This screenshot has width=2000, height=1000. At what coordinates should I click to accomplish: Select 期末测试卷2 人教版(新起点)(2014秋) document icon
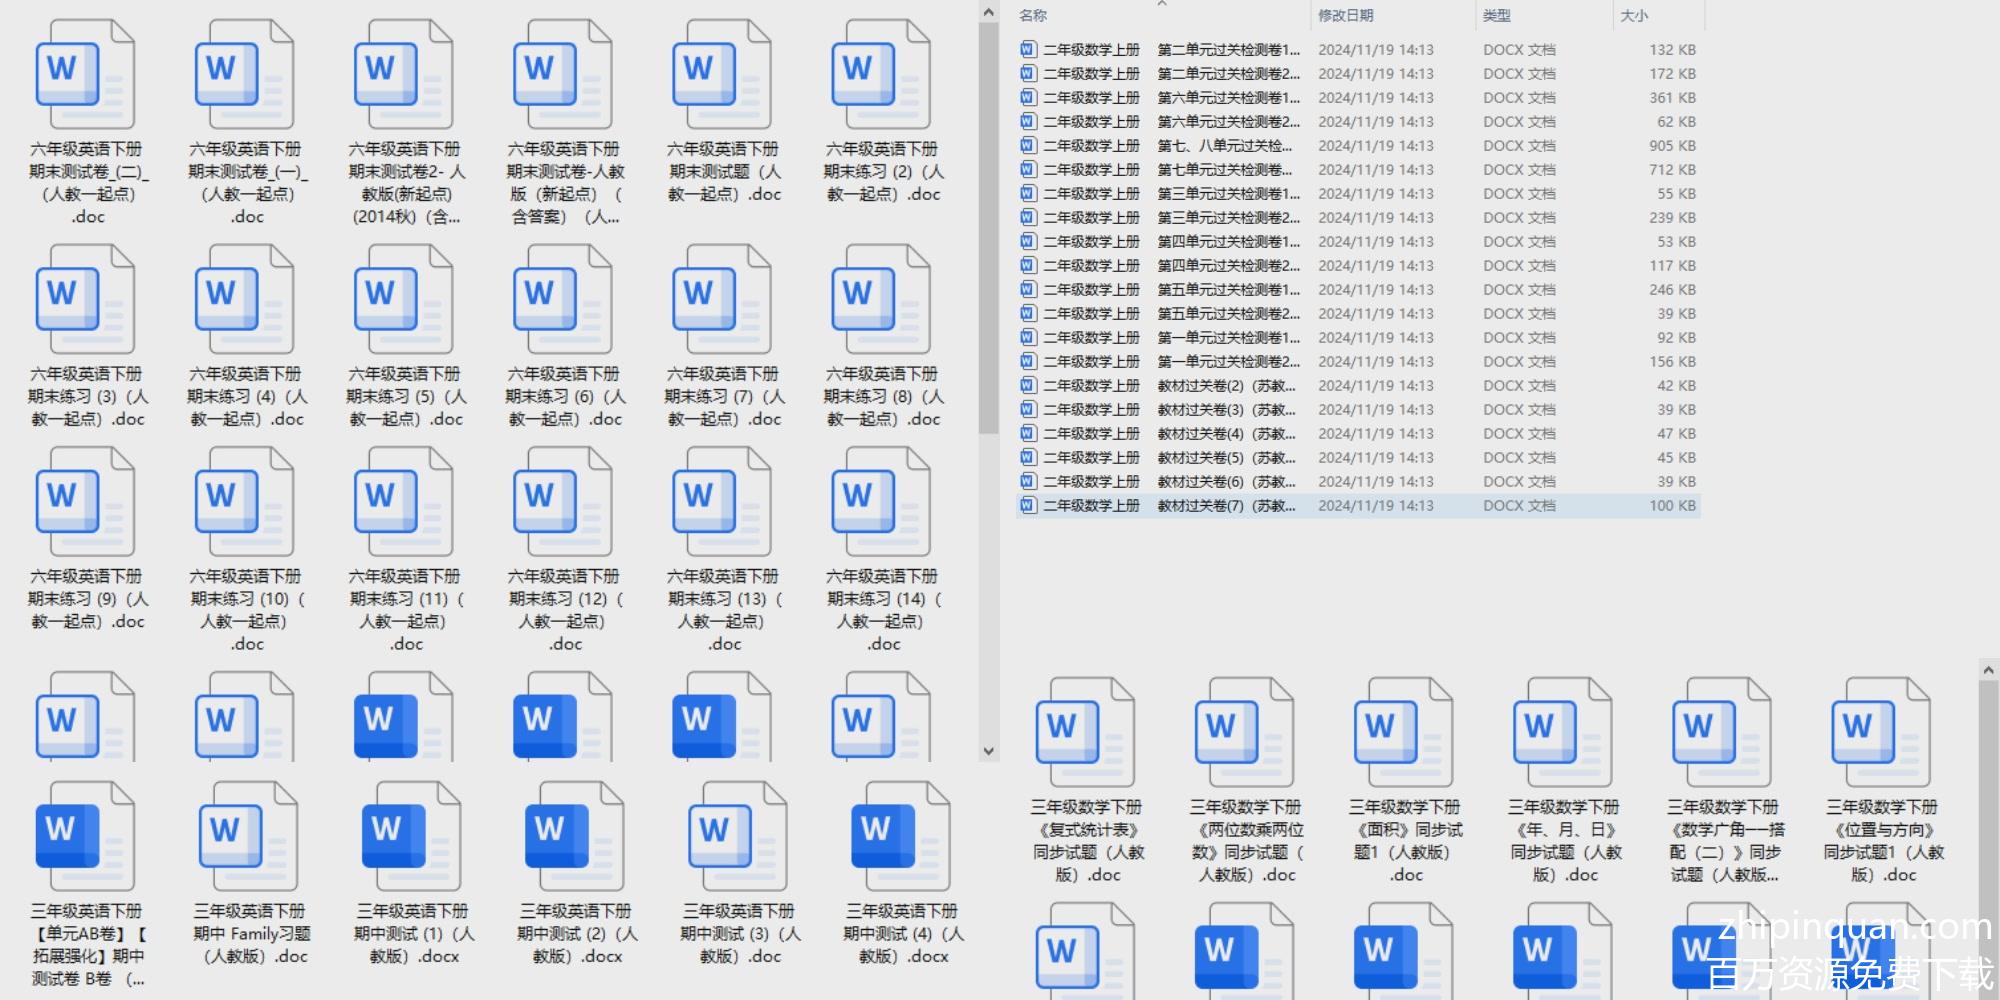403,76
